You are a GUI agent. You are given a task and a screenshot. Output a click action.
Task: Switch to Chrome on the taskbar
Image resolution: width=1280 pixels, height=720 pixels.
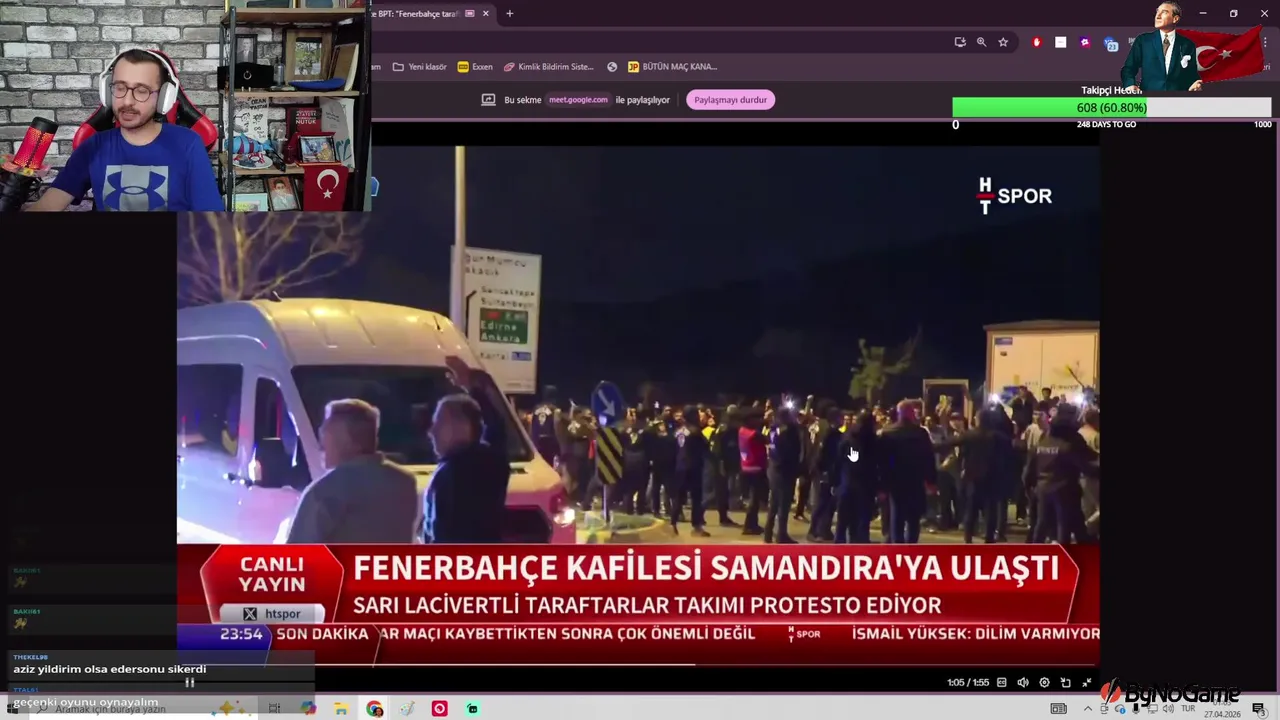click(x=374, y=709)
